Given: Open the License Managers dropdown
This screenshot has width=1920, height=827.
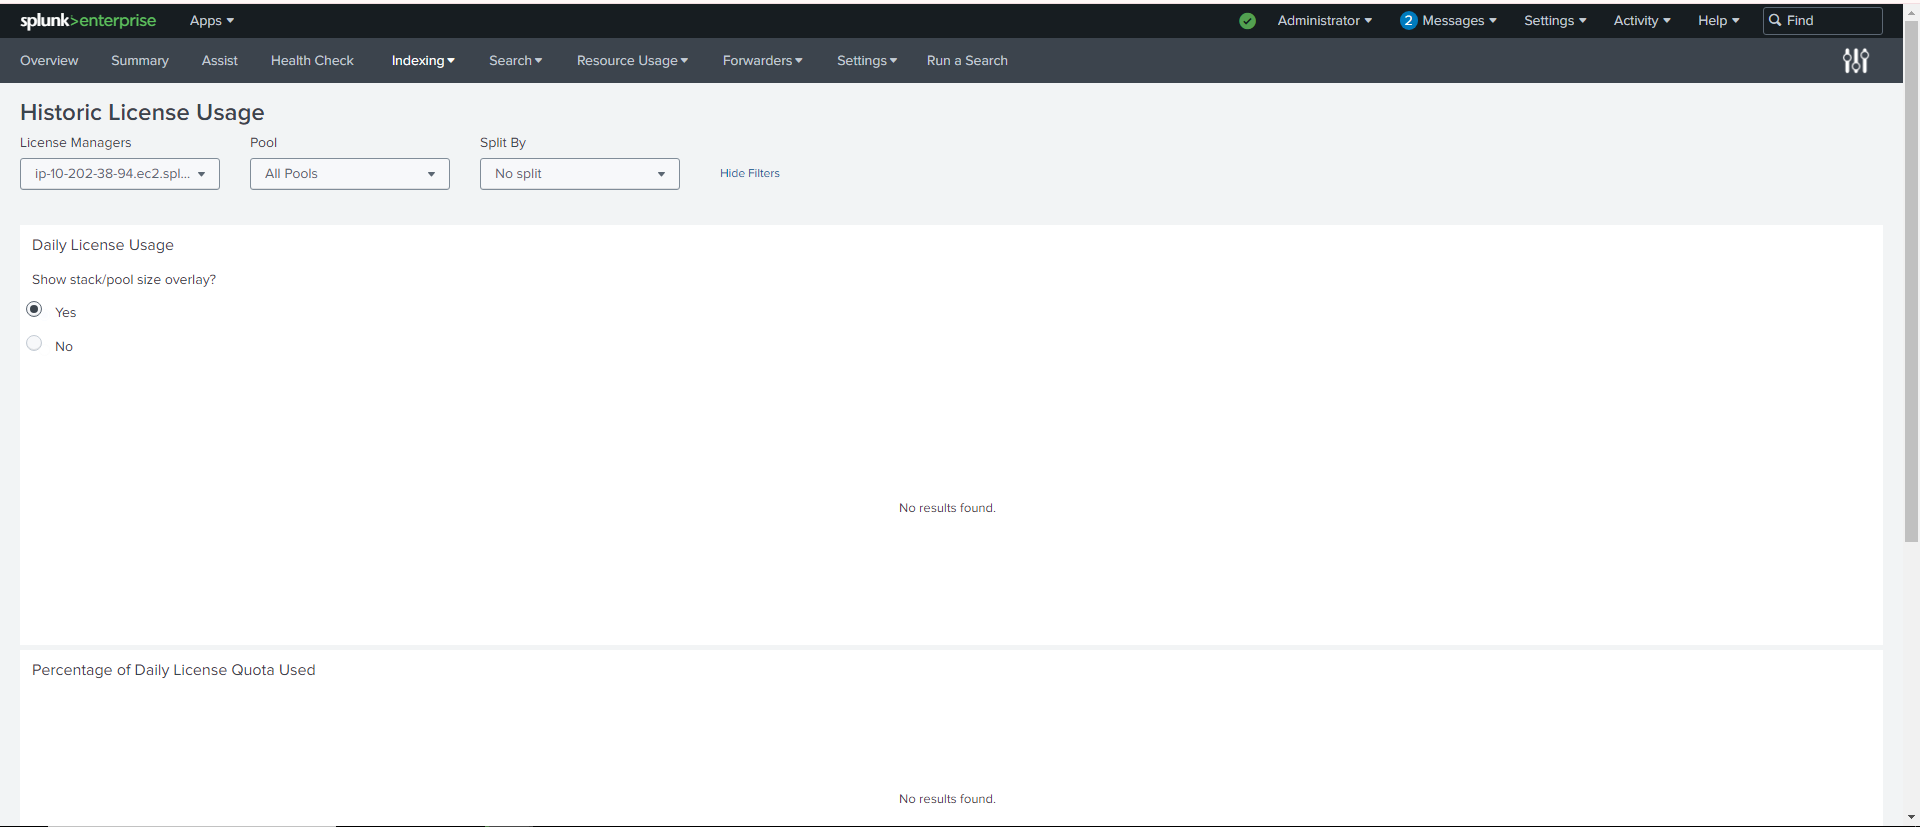Looking at the screenshot, I should pyautogui.click(x=120, y=174).
